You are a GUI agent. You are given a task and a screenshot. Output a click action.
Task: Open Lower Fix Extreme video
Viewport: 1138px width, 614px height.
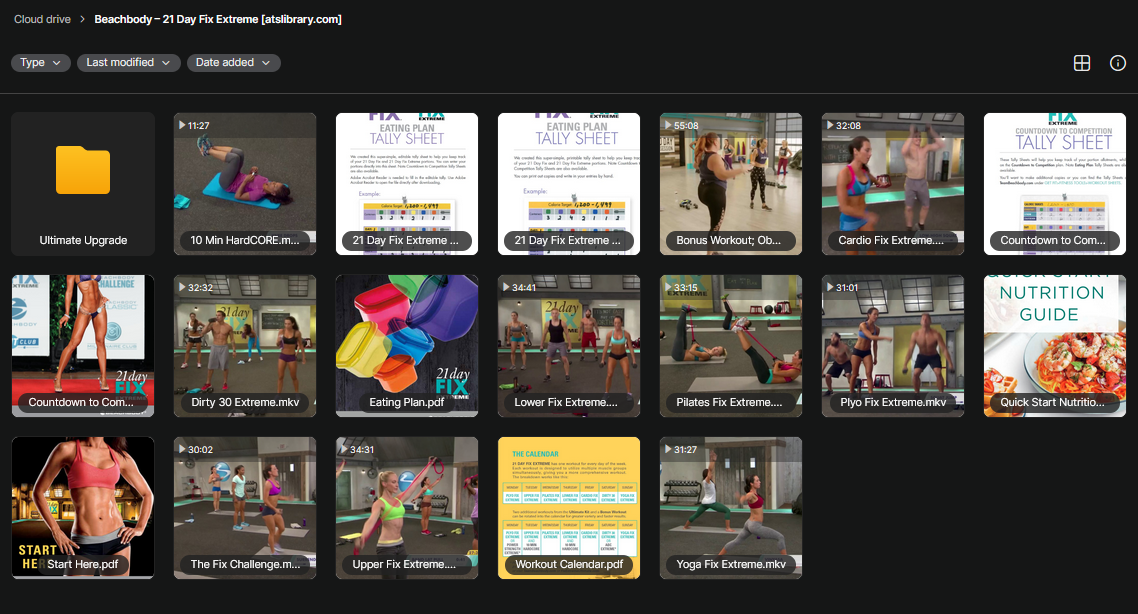[x=569, y=346]
